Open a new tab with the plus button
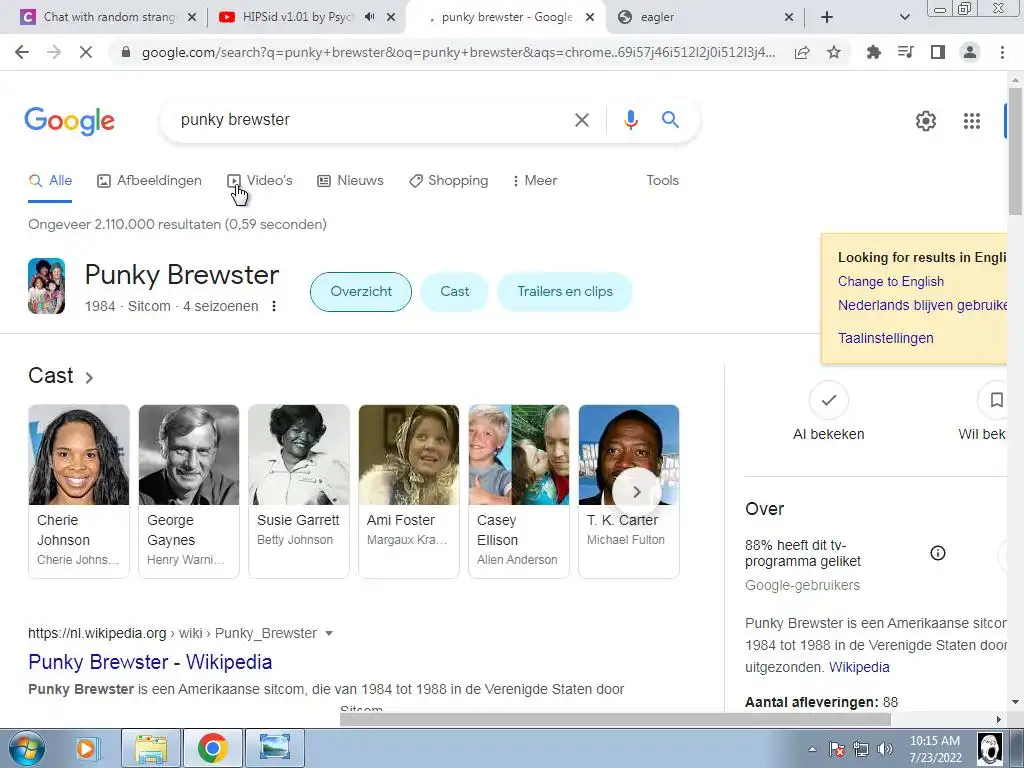Viewport: 1024px width, 768px height. 827,17
